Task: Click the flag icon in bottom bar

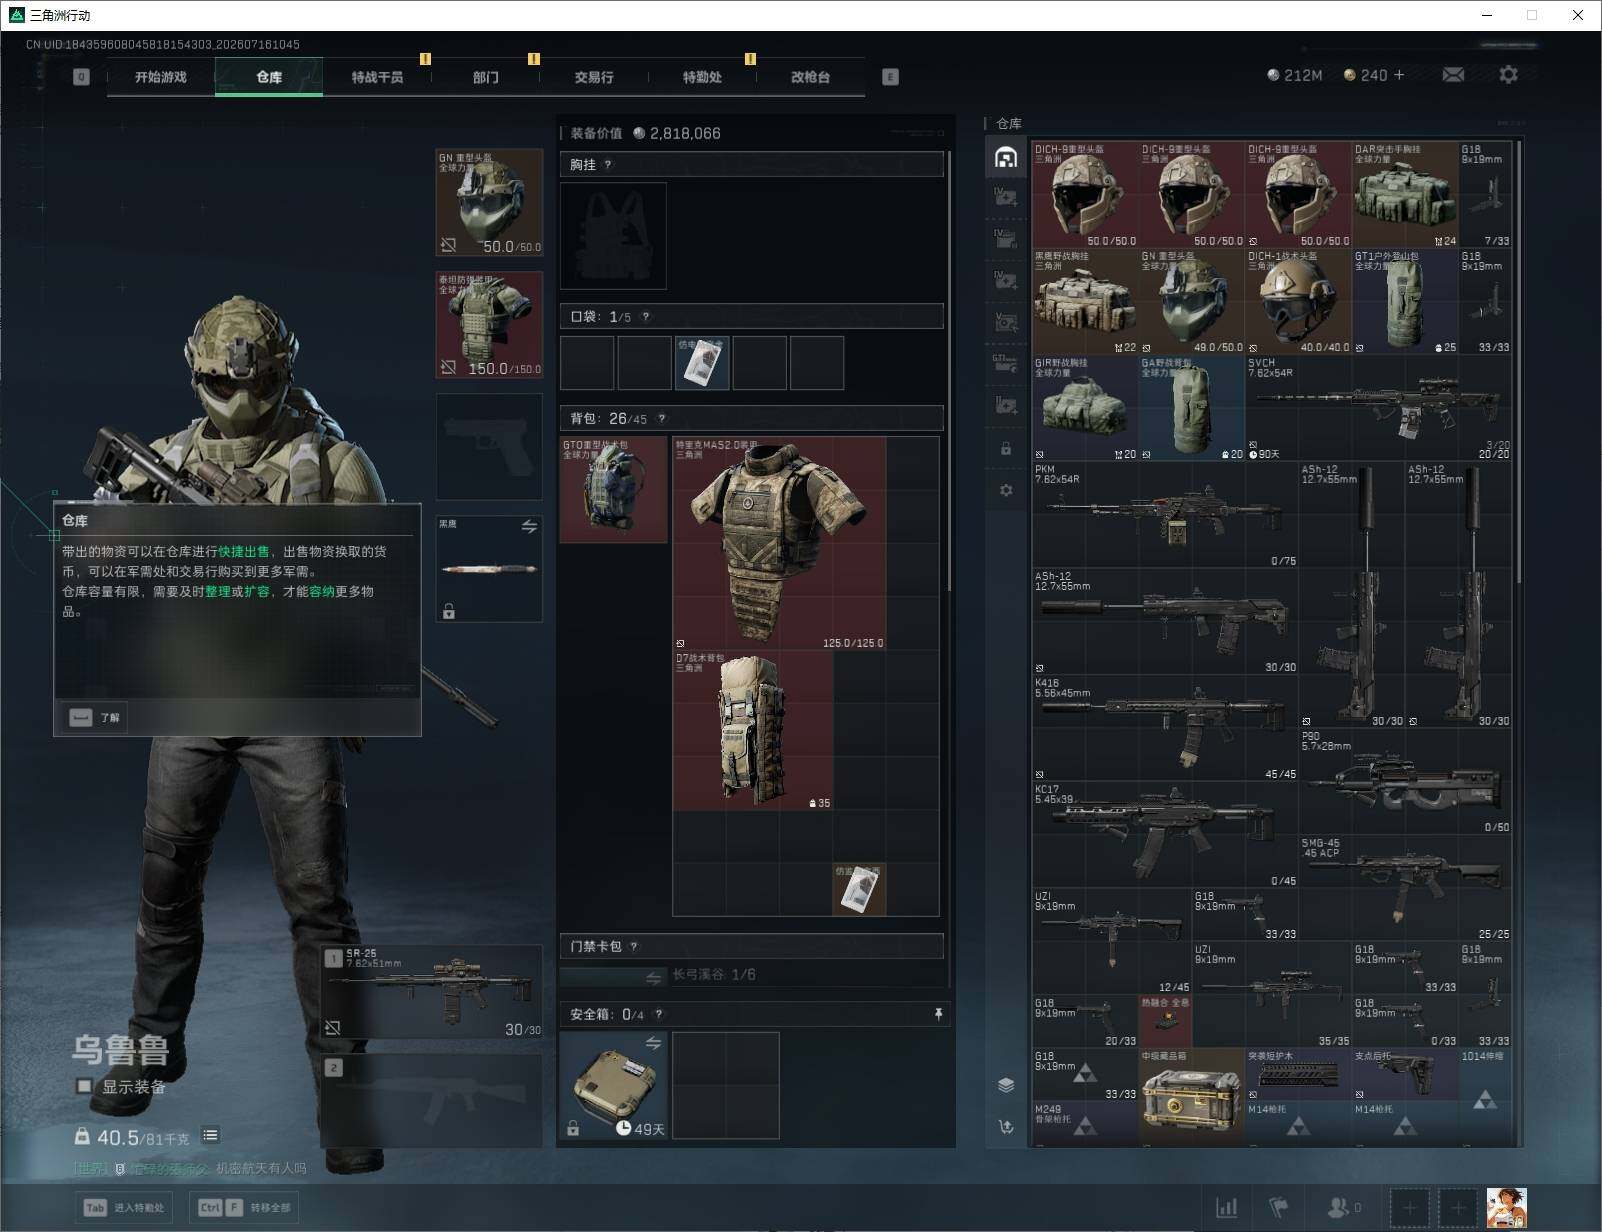Action: tap(1279, 1208)
